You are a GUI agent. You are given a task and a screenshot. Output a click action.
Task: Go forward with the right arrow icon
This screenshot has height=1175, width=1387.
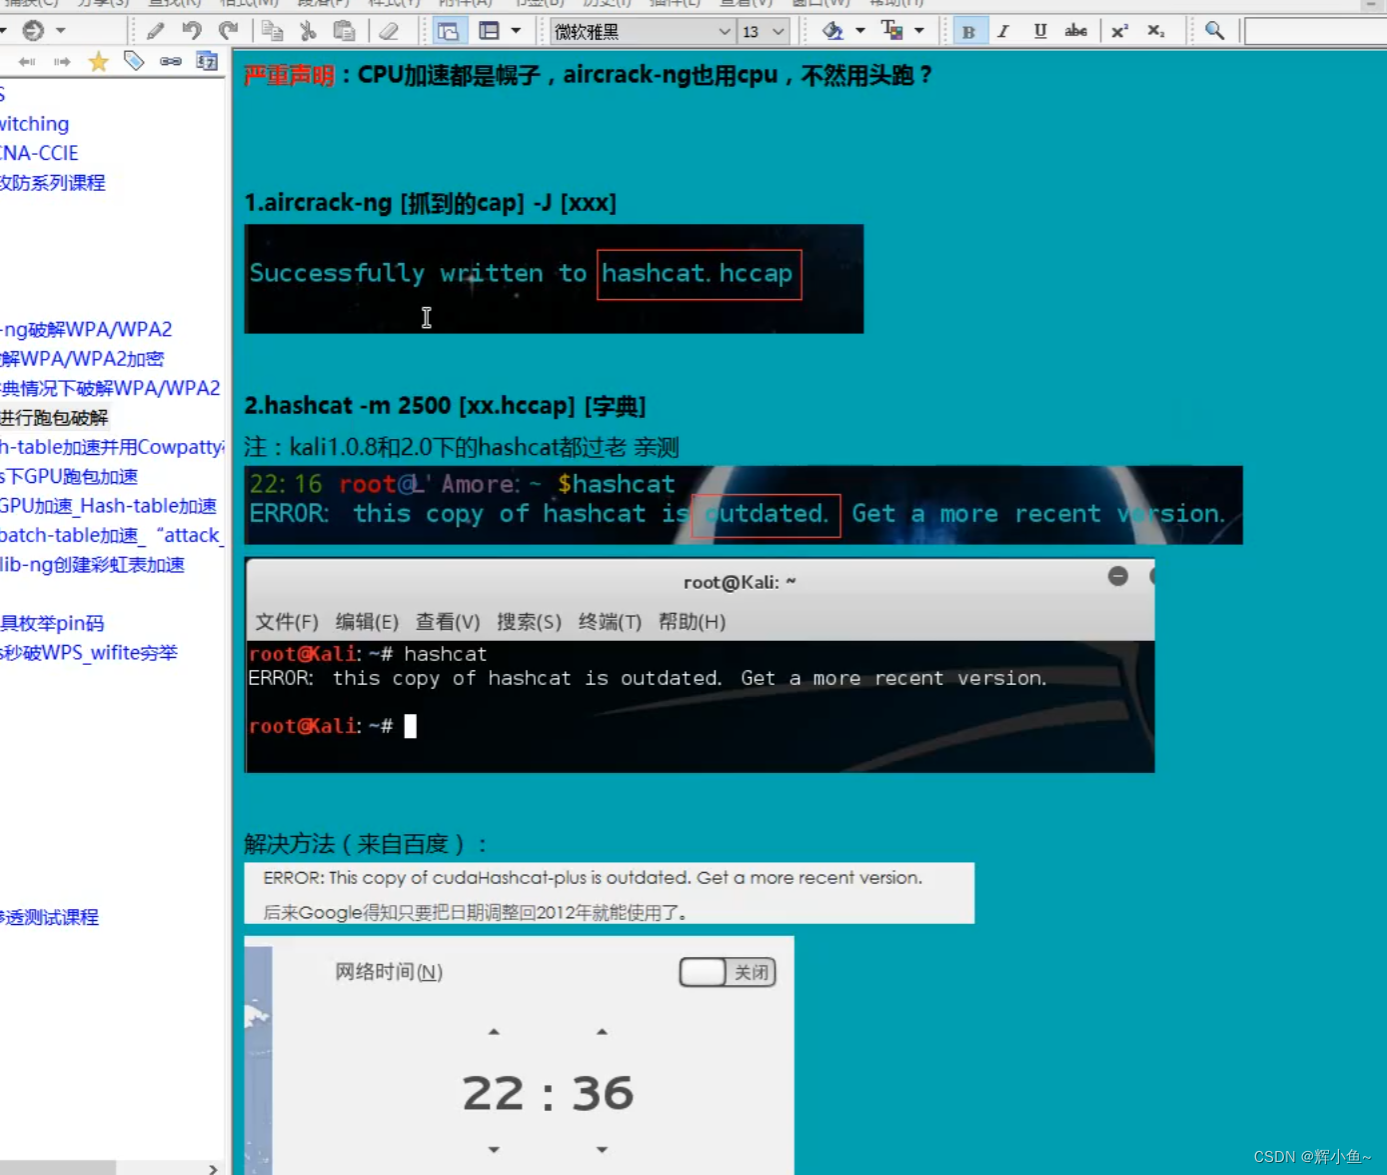pyautogui.click(x=62, y=62)
